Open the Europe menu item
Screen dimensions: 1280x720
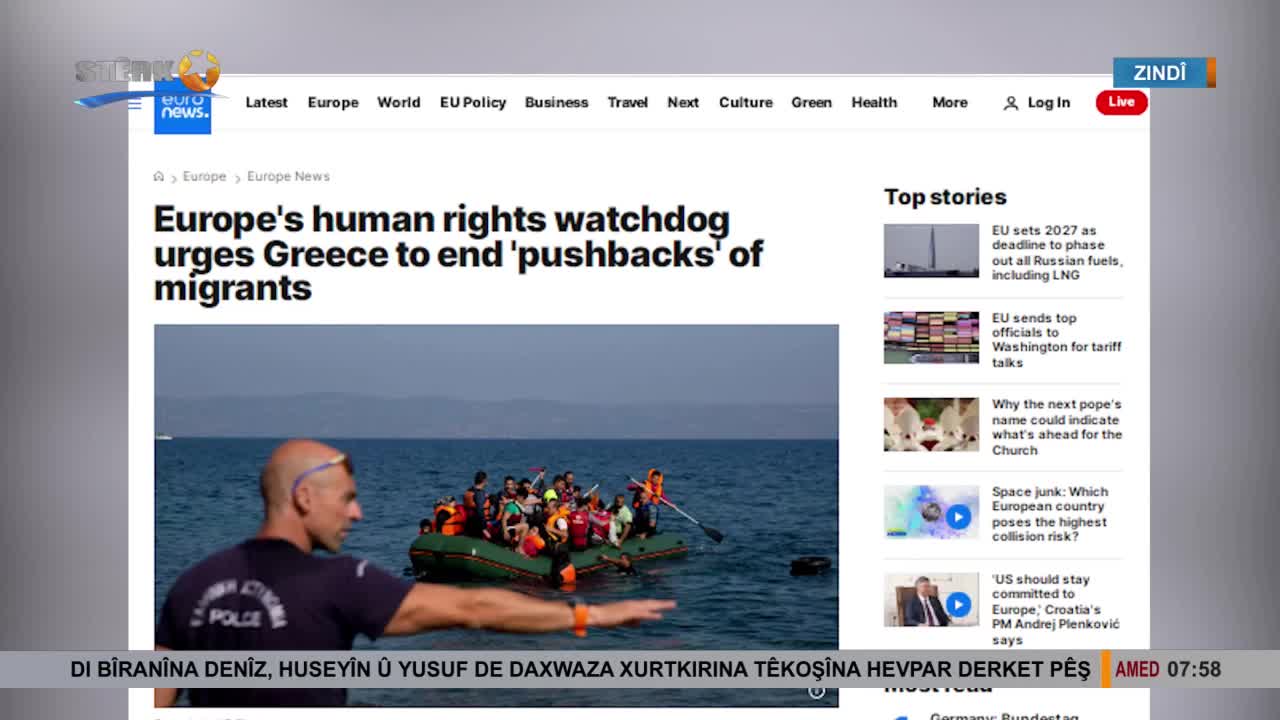333,102
